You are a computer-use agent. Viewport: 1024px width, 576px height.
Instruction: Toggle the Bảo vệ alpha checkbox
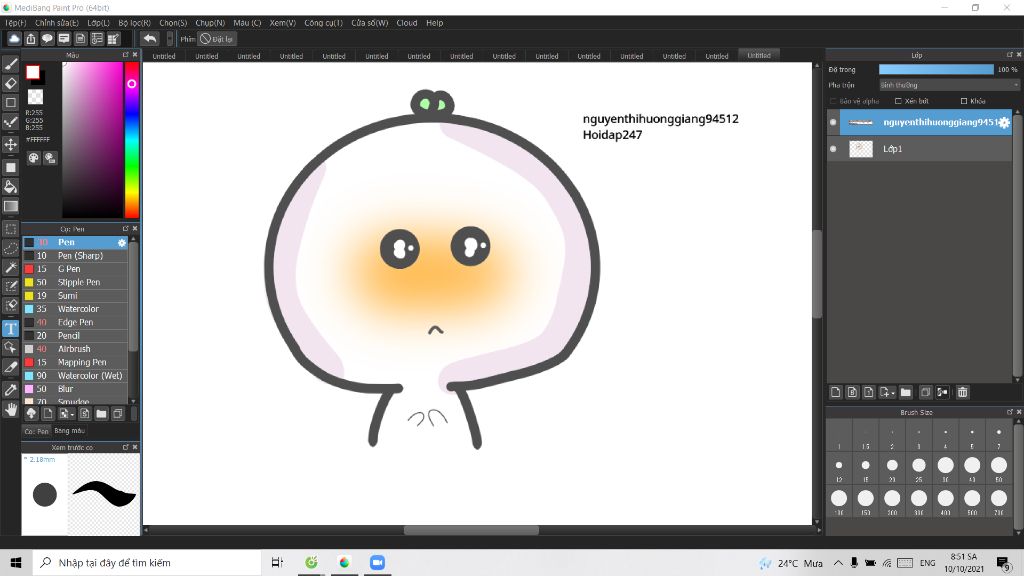coord(833,101)
